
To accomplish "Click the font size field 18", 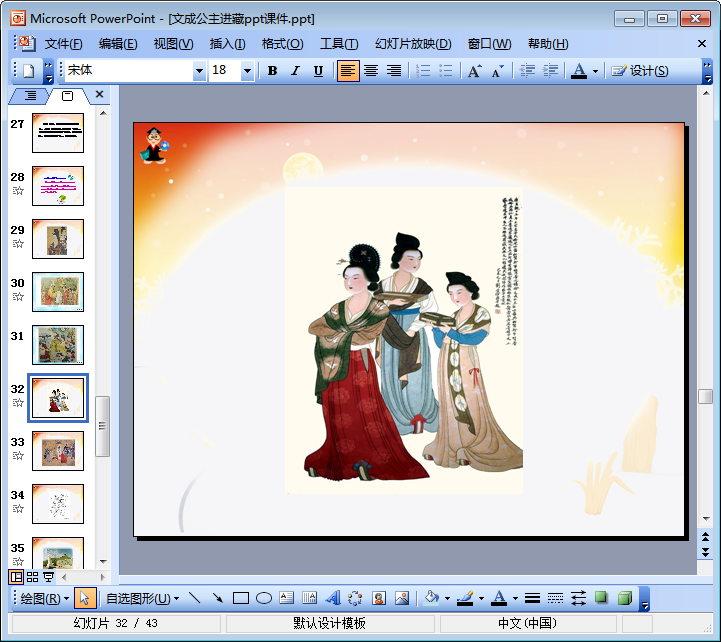I will [x=225, y=70].
